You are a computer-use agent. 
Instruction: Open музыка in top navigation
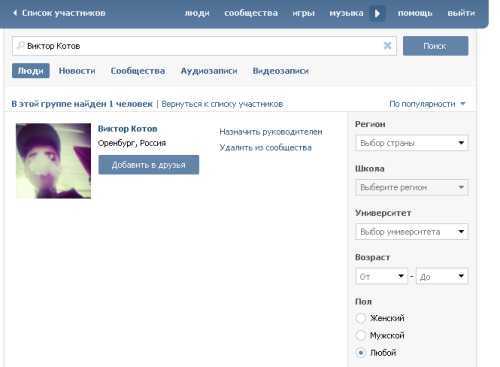346,13
